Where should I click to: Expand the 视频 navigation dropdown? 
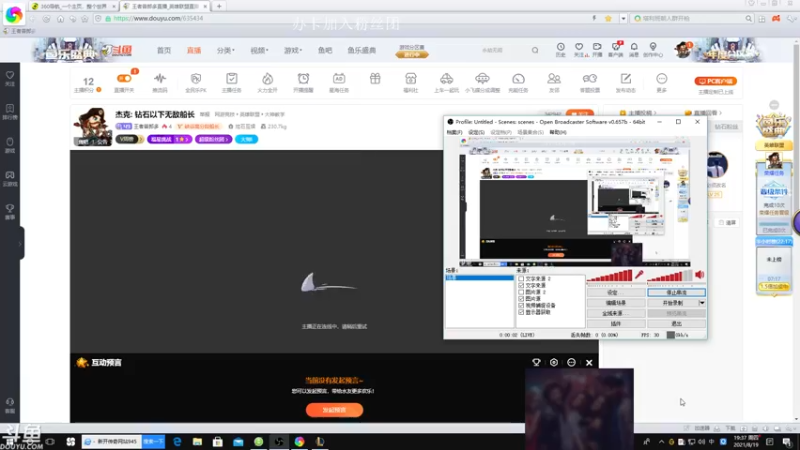(259, 51)
